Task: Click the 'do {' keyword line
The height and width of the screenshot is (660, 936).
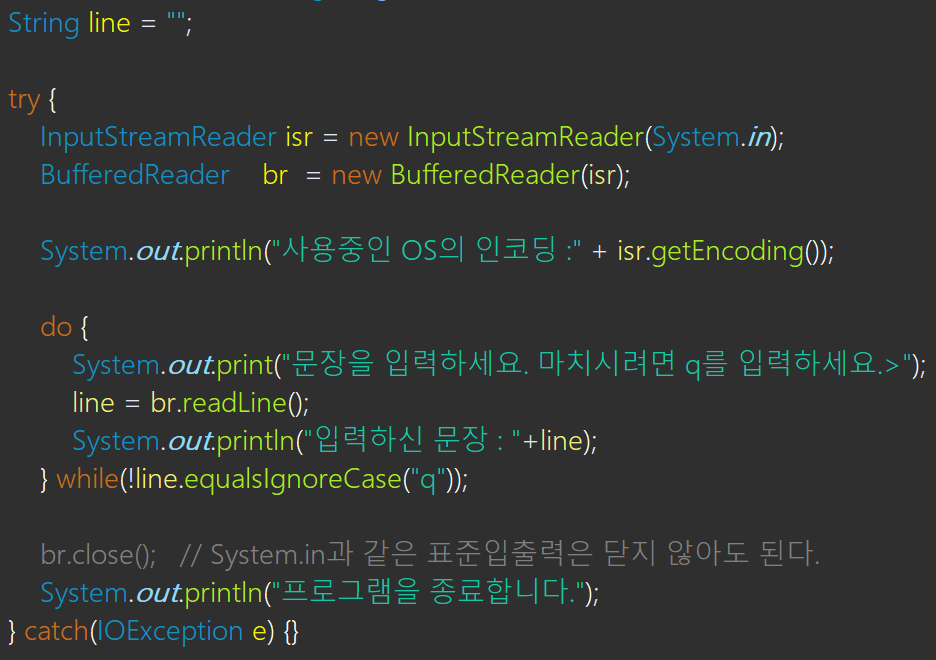Action: pos(64,327)
